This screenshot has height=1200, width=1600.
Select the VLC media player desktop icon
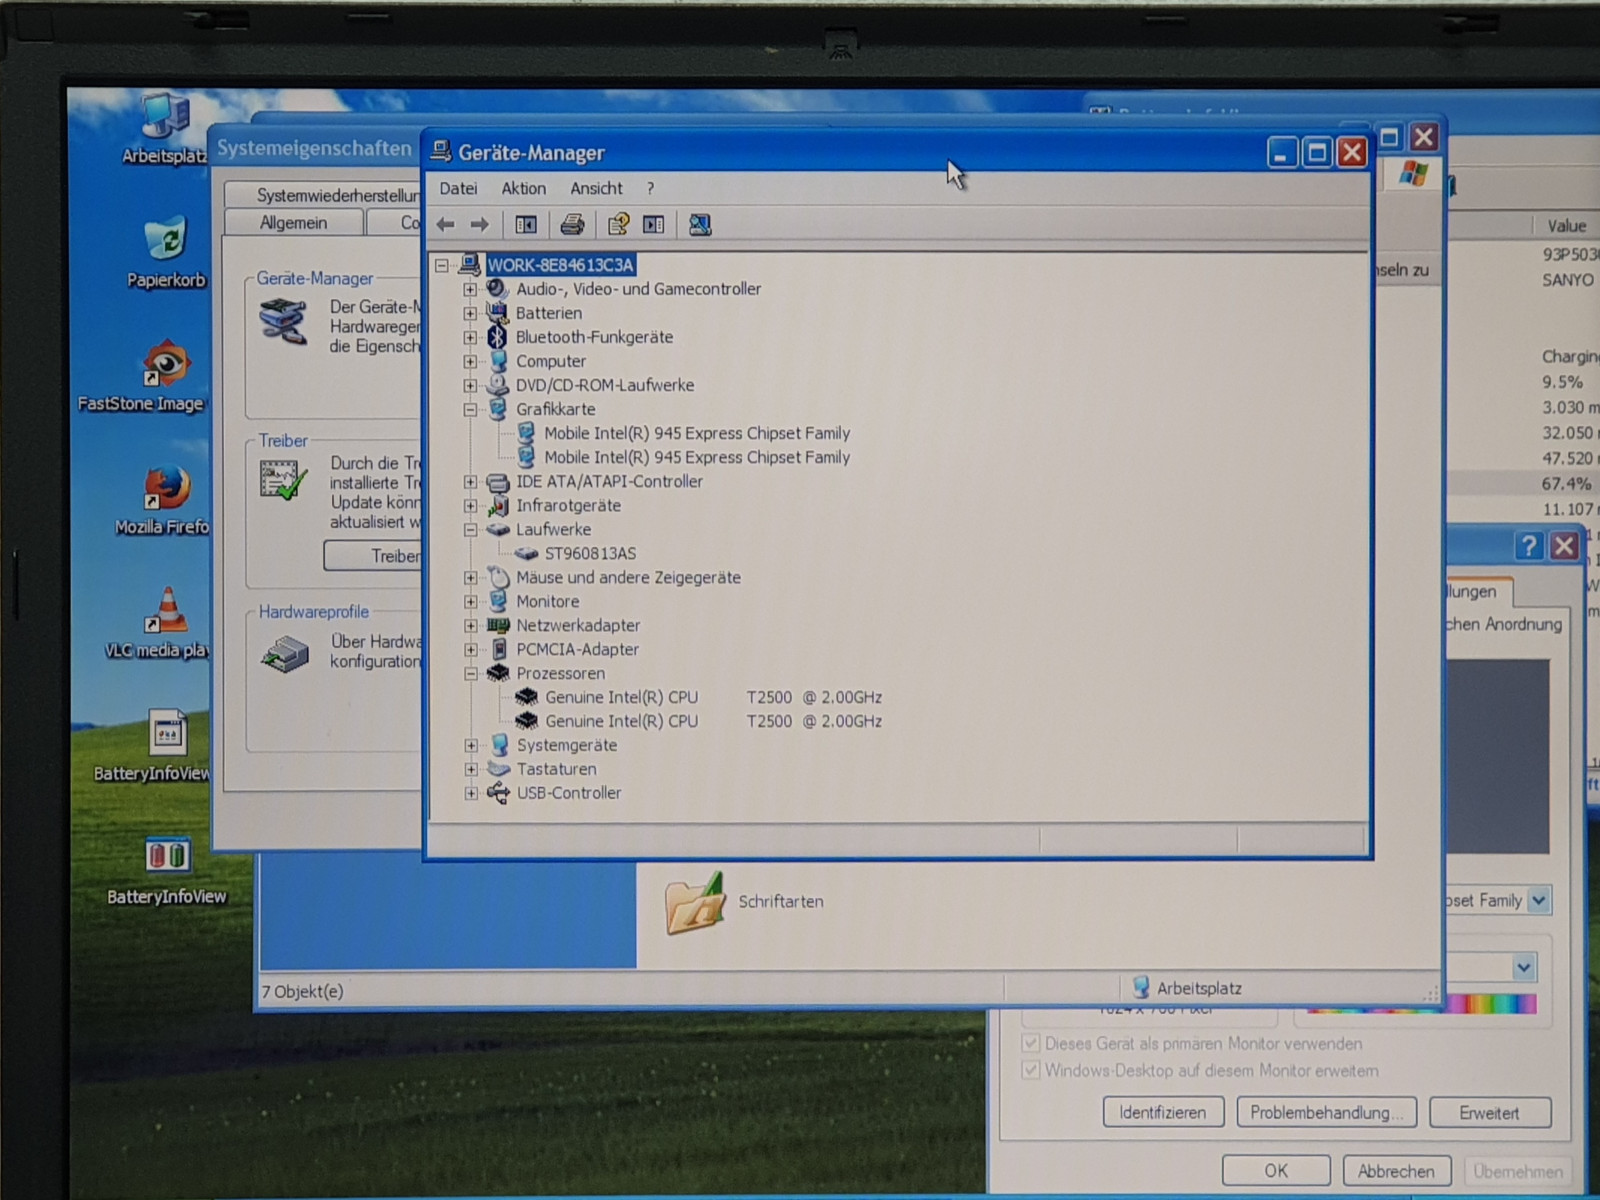click(x=165, y=612)
